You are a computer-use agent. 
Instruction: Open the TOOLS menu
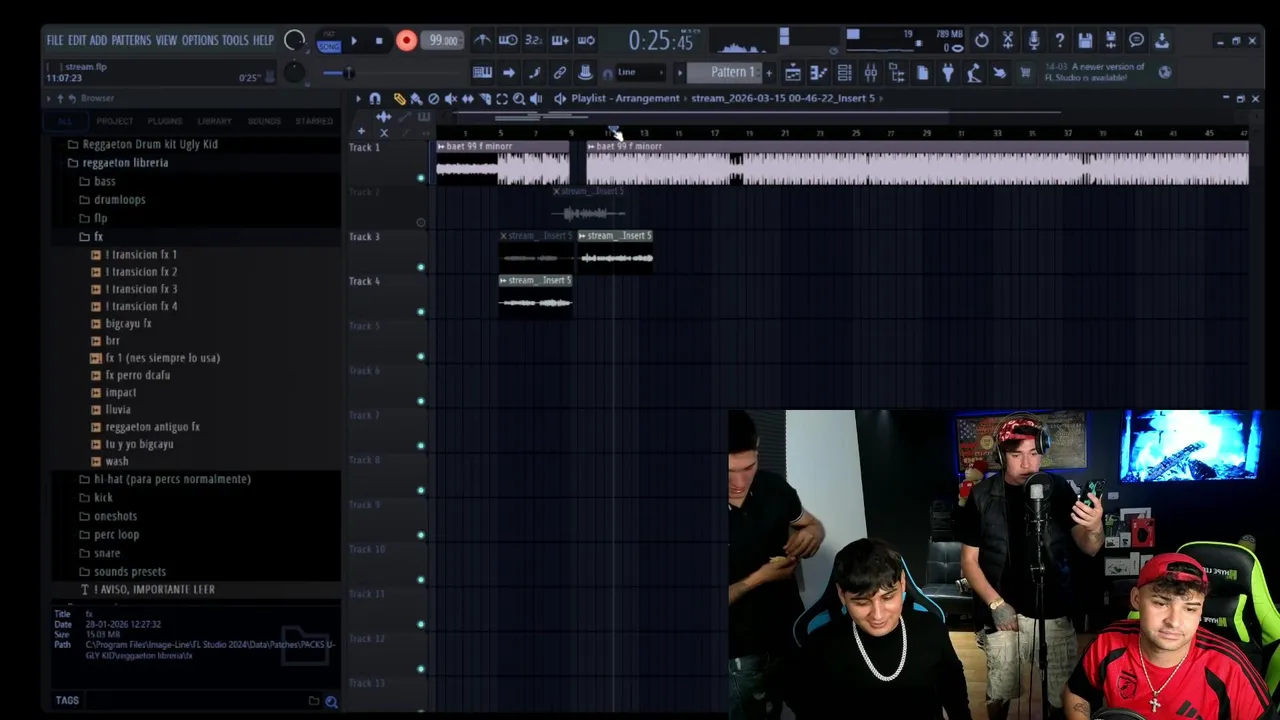[235, 40]
